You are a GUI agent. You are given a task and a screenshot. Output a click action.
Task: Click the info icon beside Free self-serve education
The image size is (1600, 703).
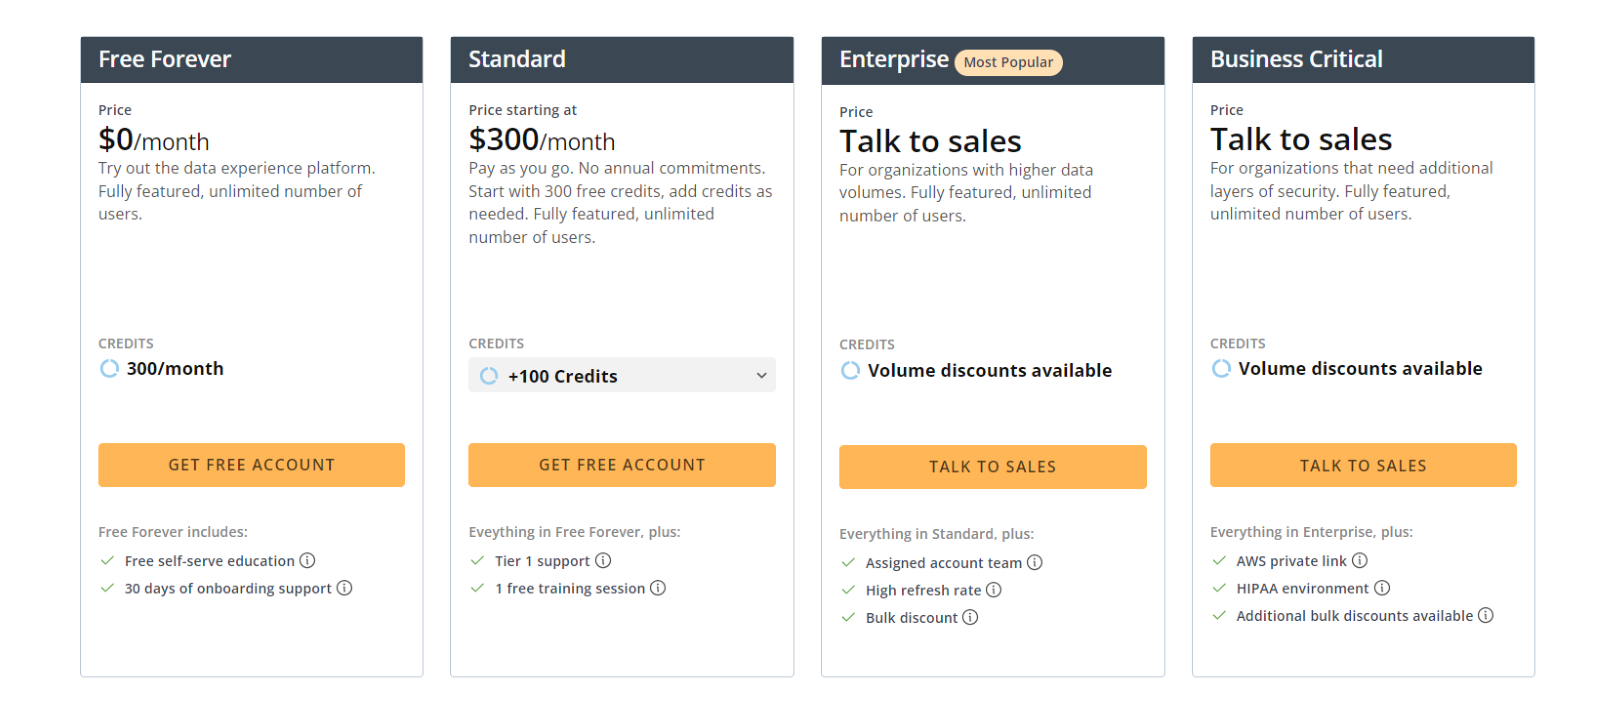[307, 561]
